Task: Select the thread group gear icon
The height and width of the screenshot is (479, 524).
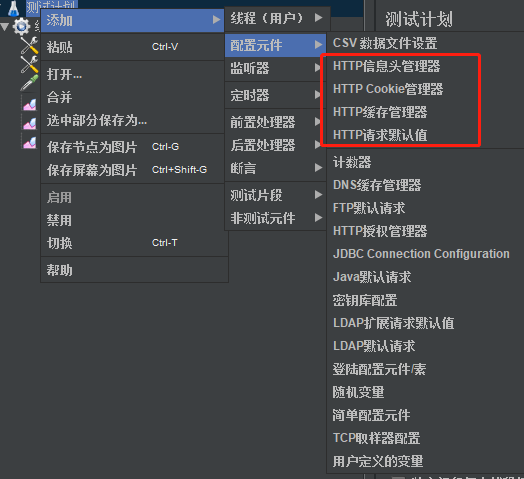Action: point(21,26)
